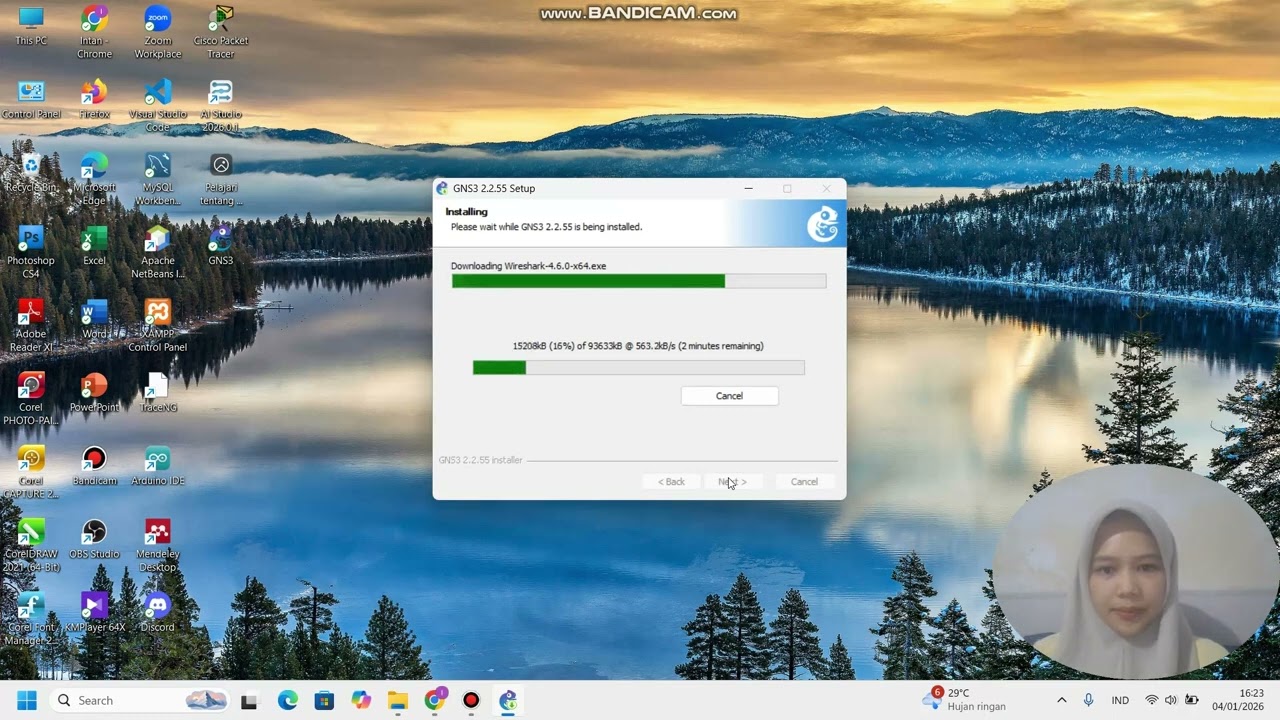Launch CorelDRAW 2021 desktop icon
The width and height of the screenshot is (1280, 720).
click(31, 545)
